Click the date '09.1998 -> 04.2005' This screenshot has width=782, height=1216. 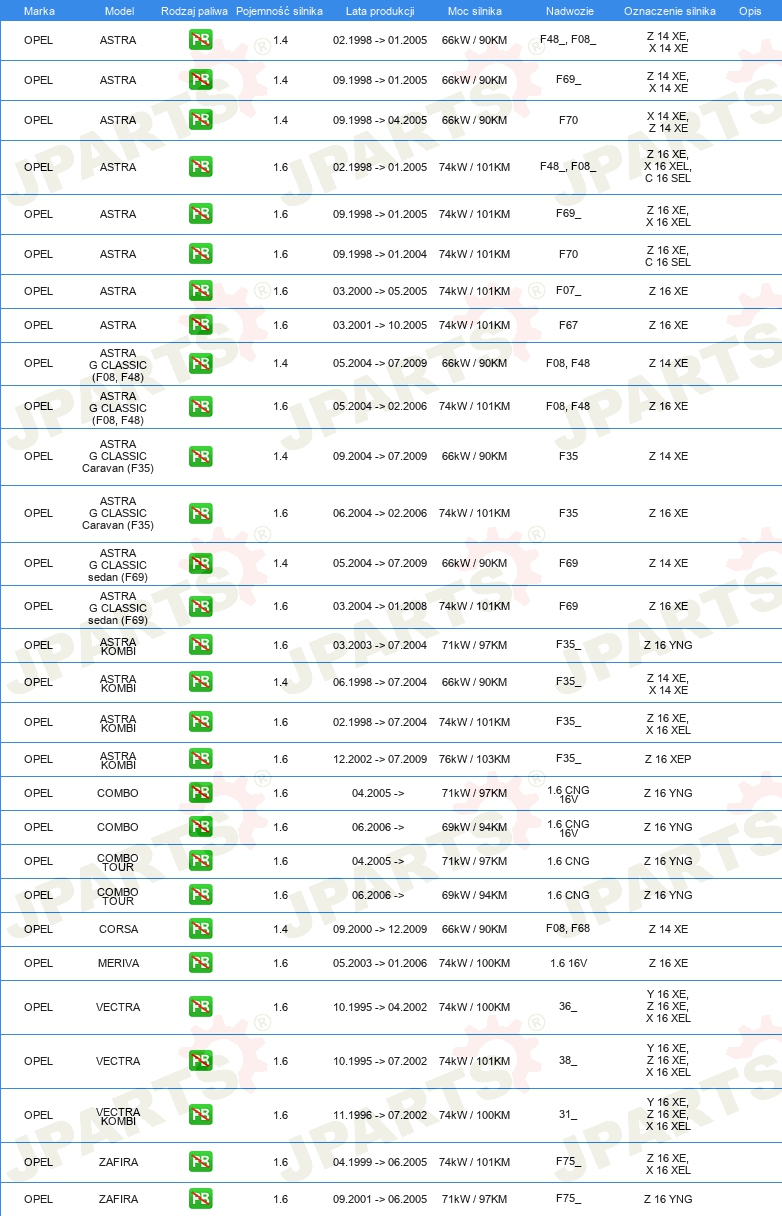point(380,120)
